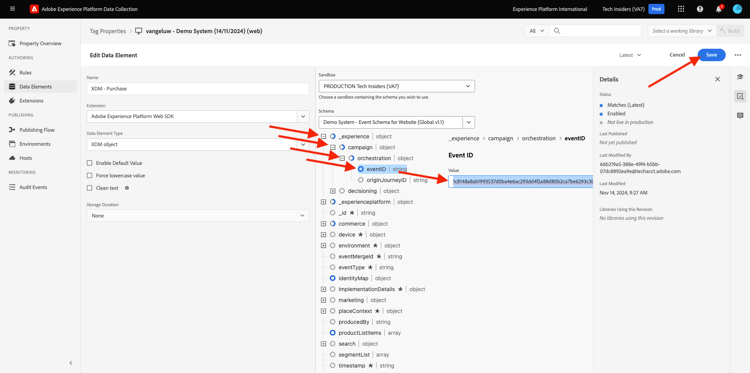Open Property Overview in sidebar

pyautogui.click(x=40, y=44)
